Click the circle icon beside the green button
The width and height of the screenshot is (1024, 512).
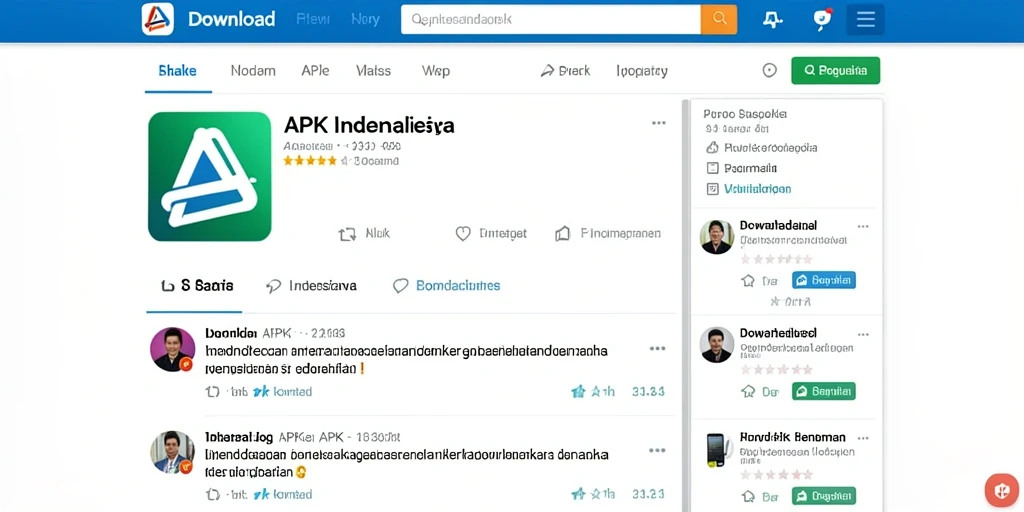tap(770, 71)
